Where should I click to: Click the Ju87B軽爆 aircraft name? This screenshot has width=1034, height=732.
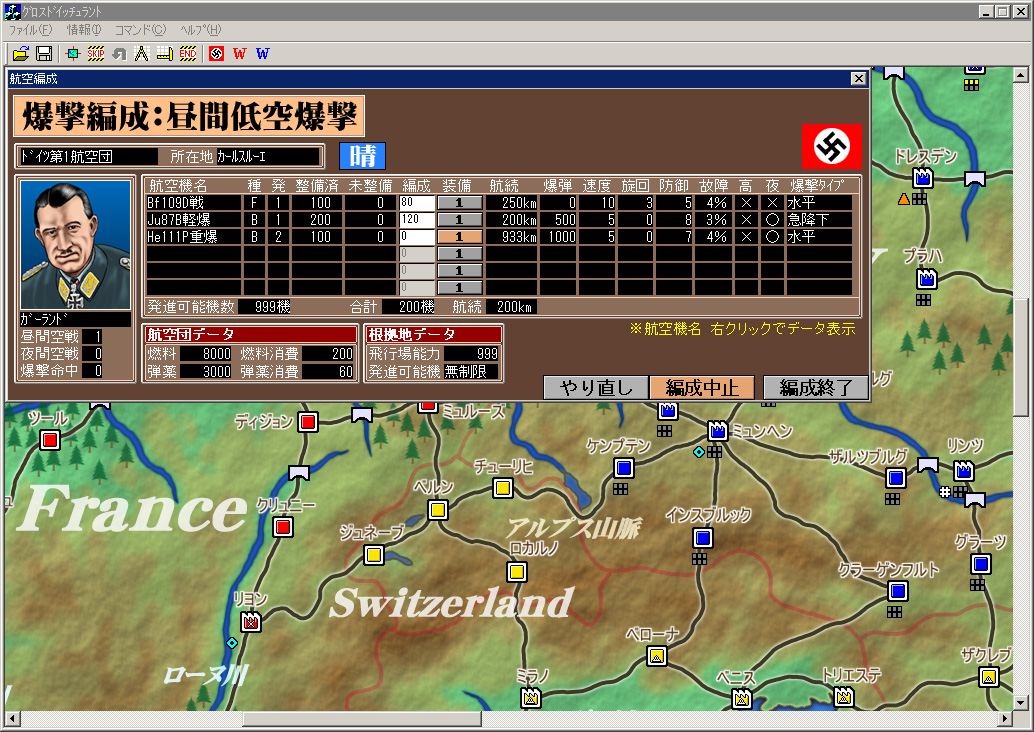pyautogui.click(x=179, y=220)
